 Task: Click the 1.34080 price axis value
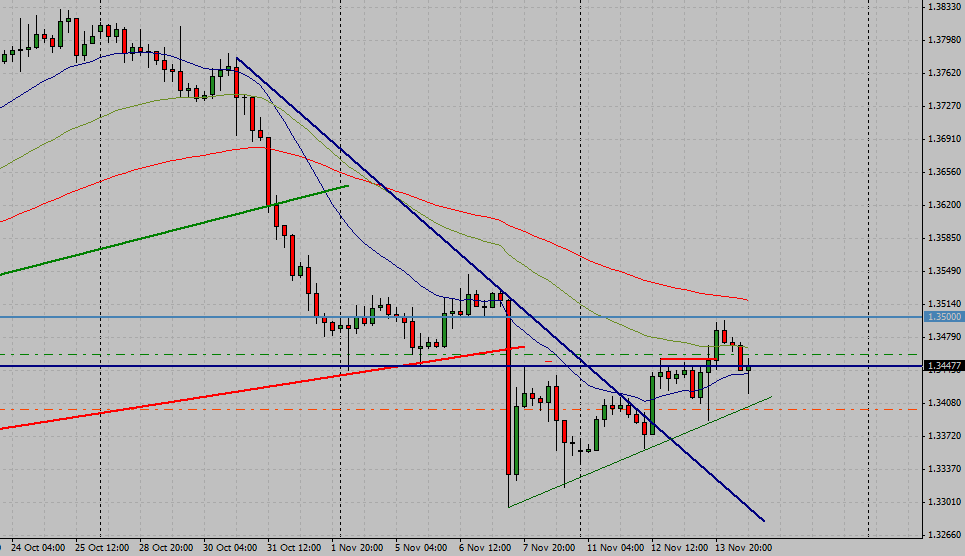(x=944, y=403)
